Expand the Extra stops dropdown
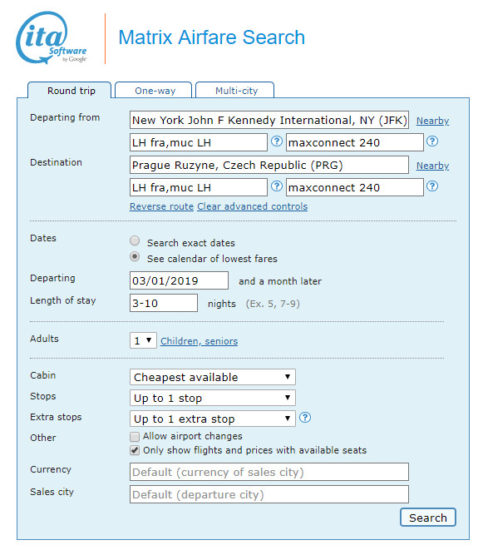The height and width of the screenshot is (550, 478). tap(213, 419)
